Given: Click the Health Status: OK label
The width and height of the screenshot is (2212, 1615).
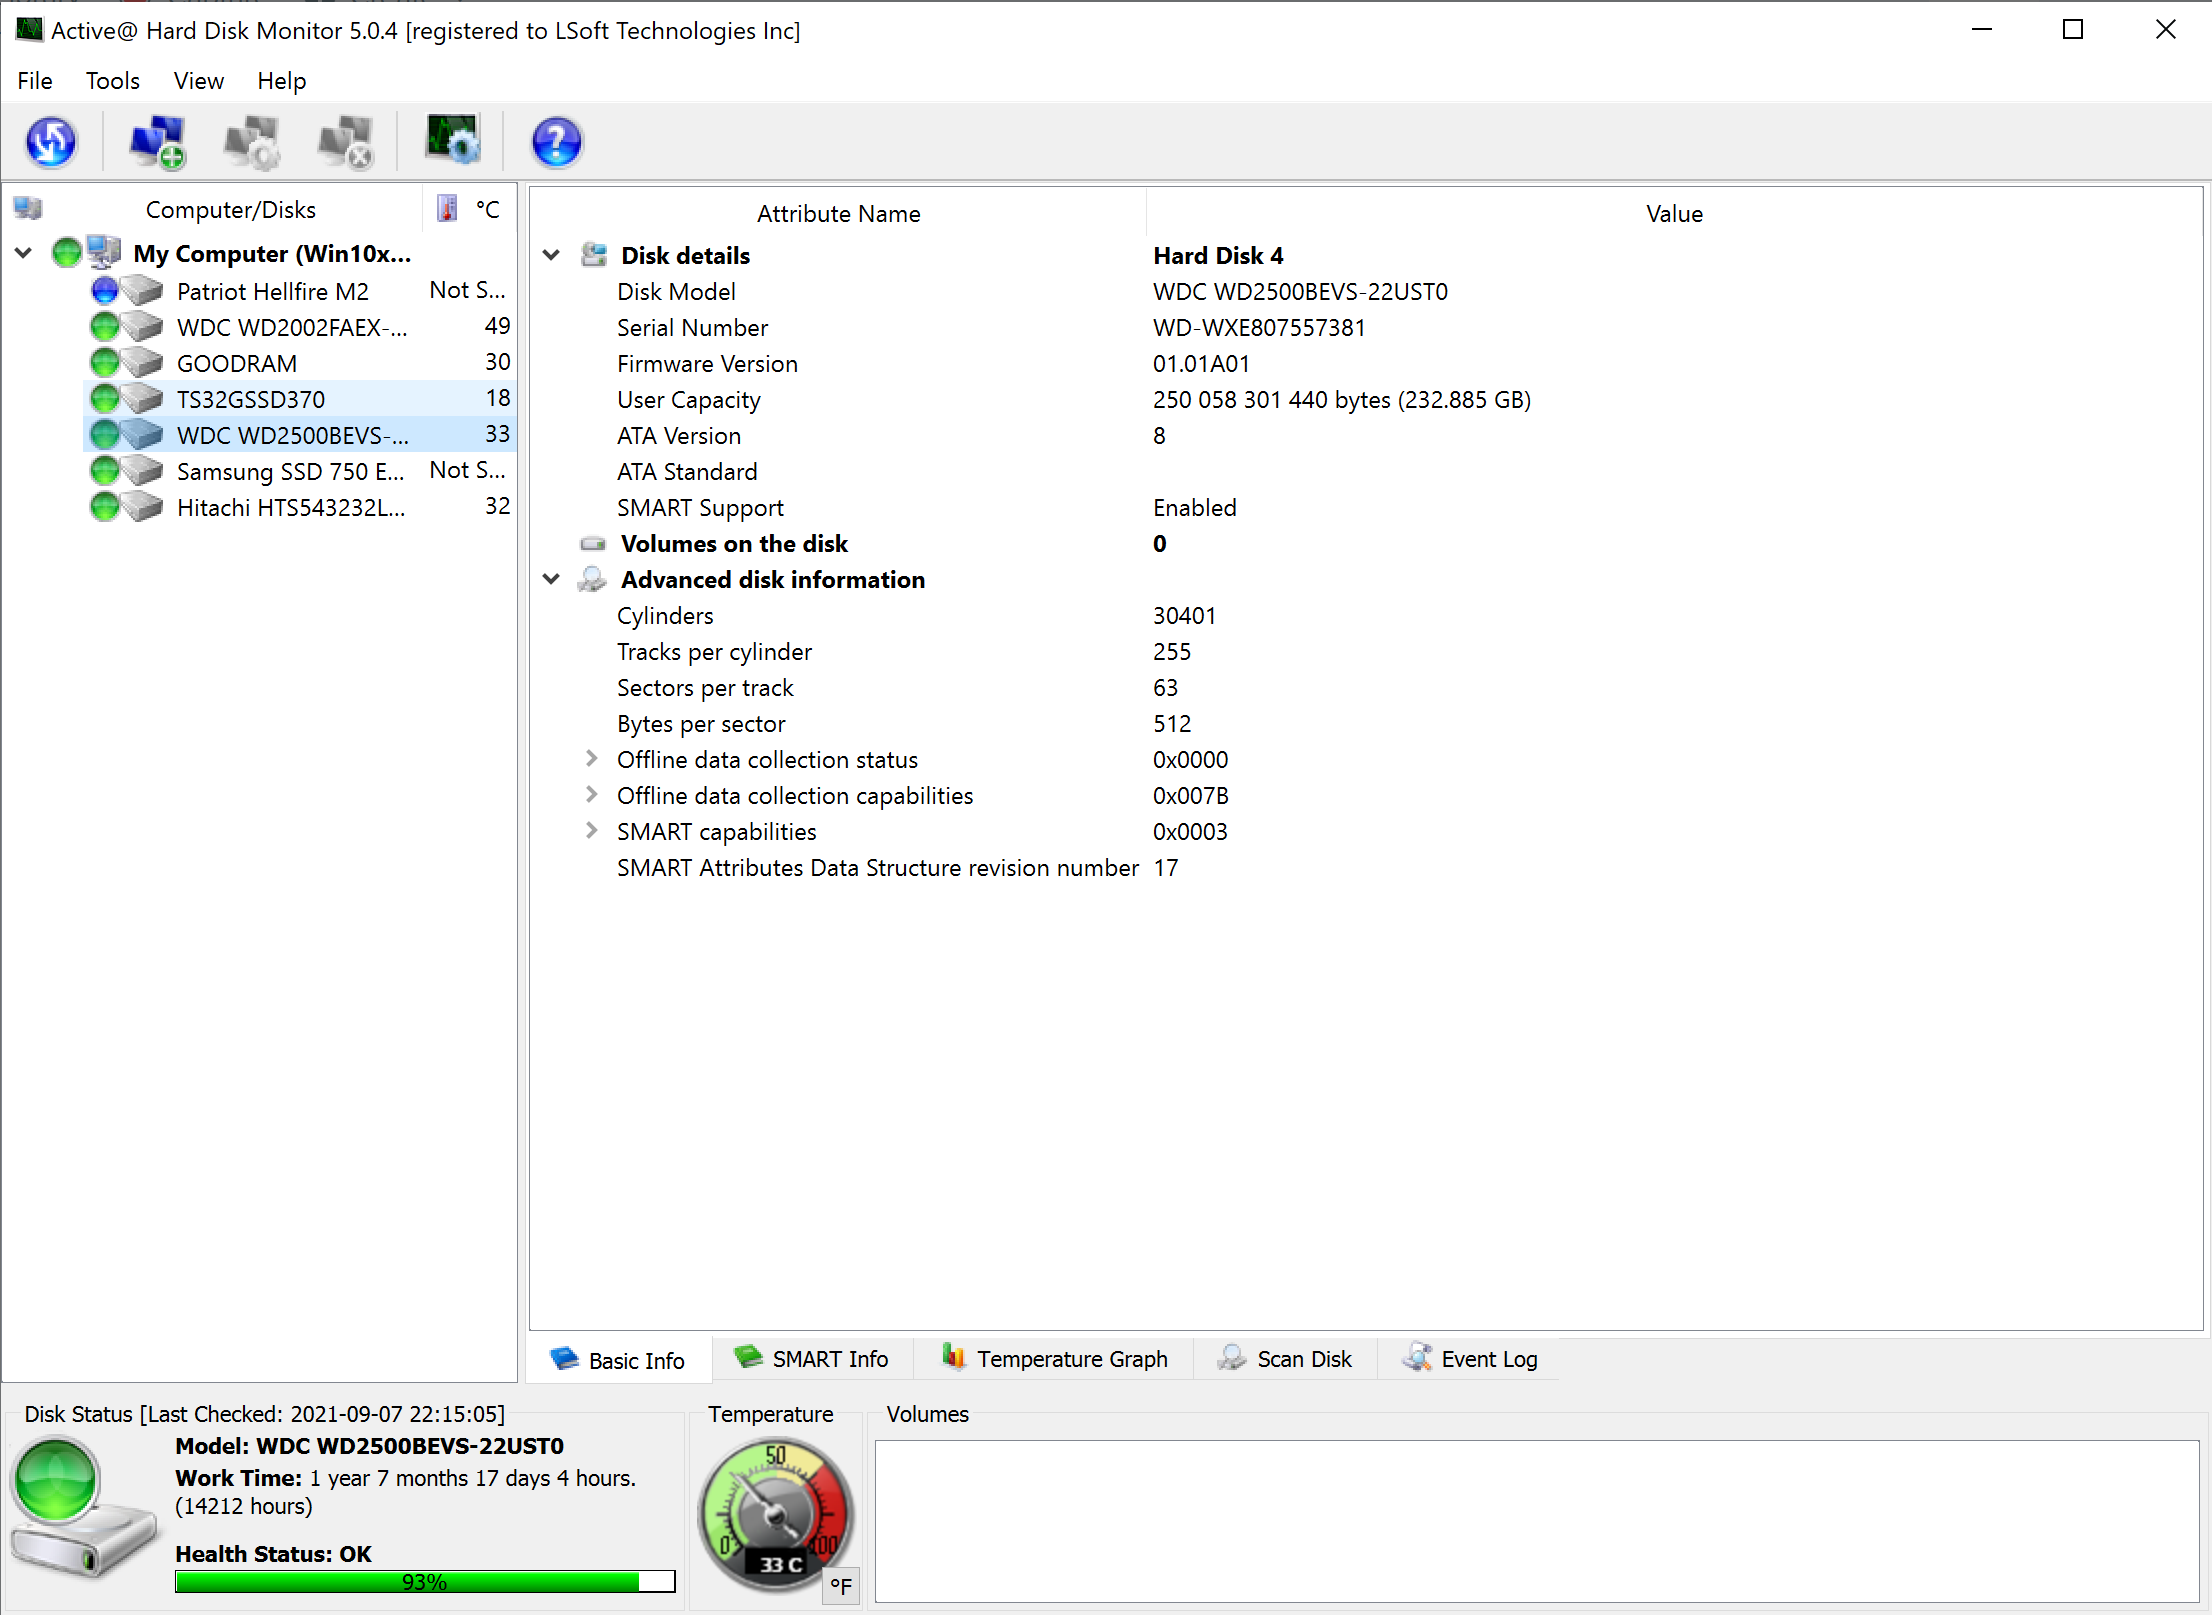Looking at the screenshot, I should click(x=273, y=1553).
